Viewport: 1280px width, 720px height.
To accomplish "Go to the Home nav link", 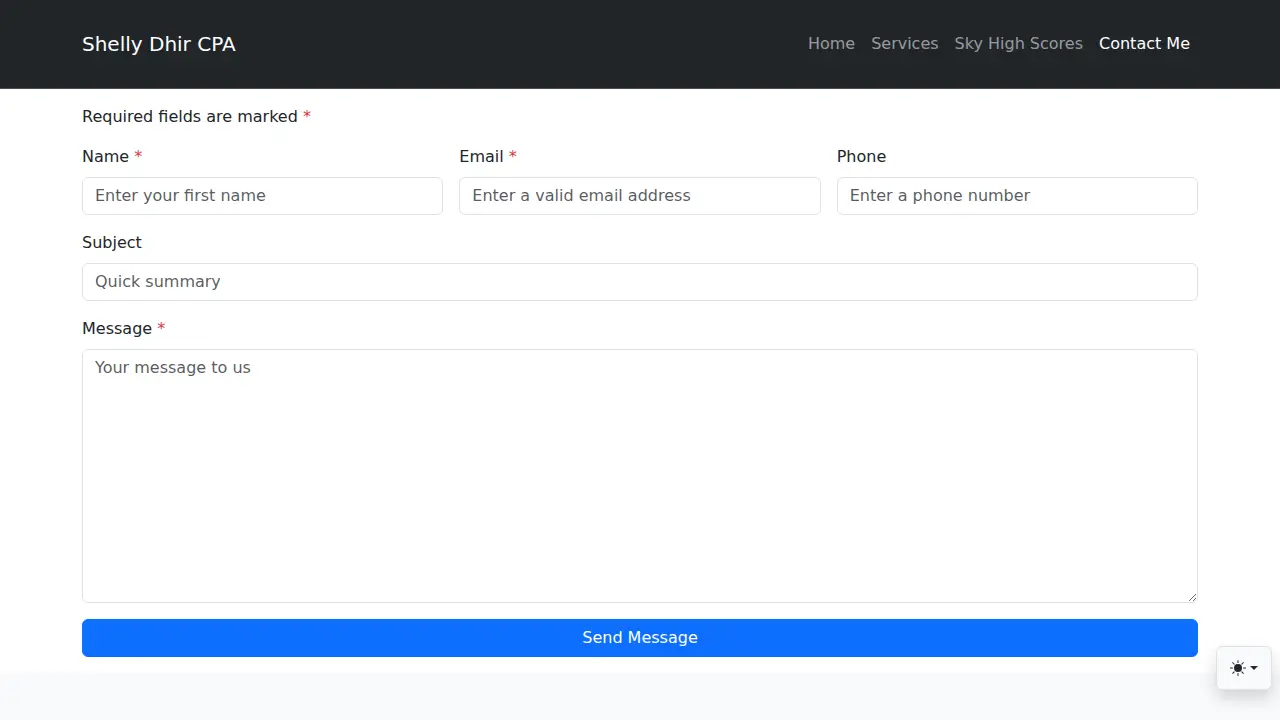I will tap(831, 44).
